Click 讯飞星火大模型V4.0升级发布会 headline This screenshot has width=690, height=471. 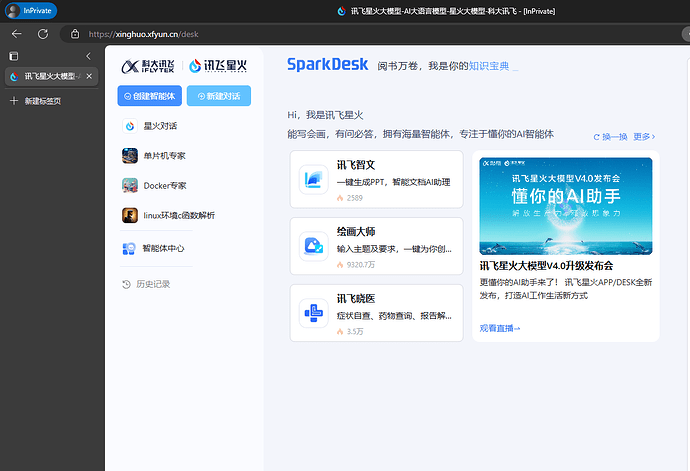(546, 266)
